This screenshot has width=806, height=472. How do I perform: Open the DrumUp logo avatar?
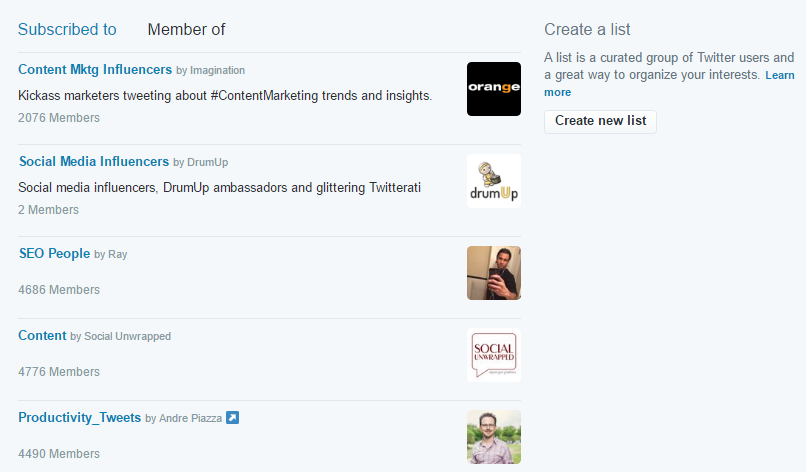[x=493, y=181]
